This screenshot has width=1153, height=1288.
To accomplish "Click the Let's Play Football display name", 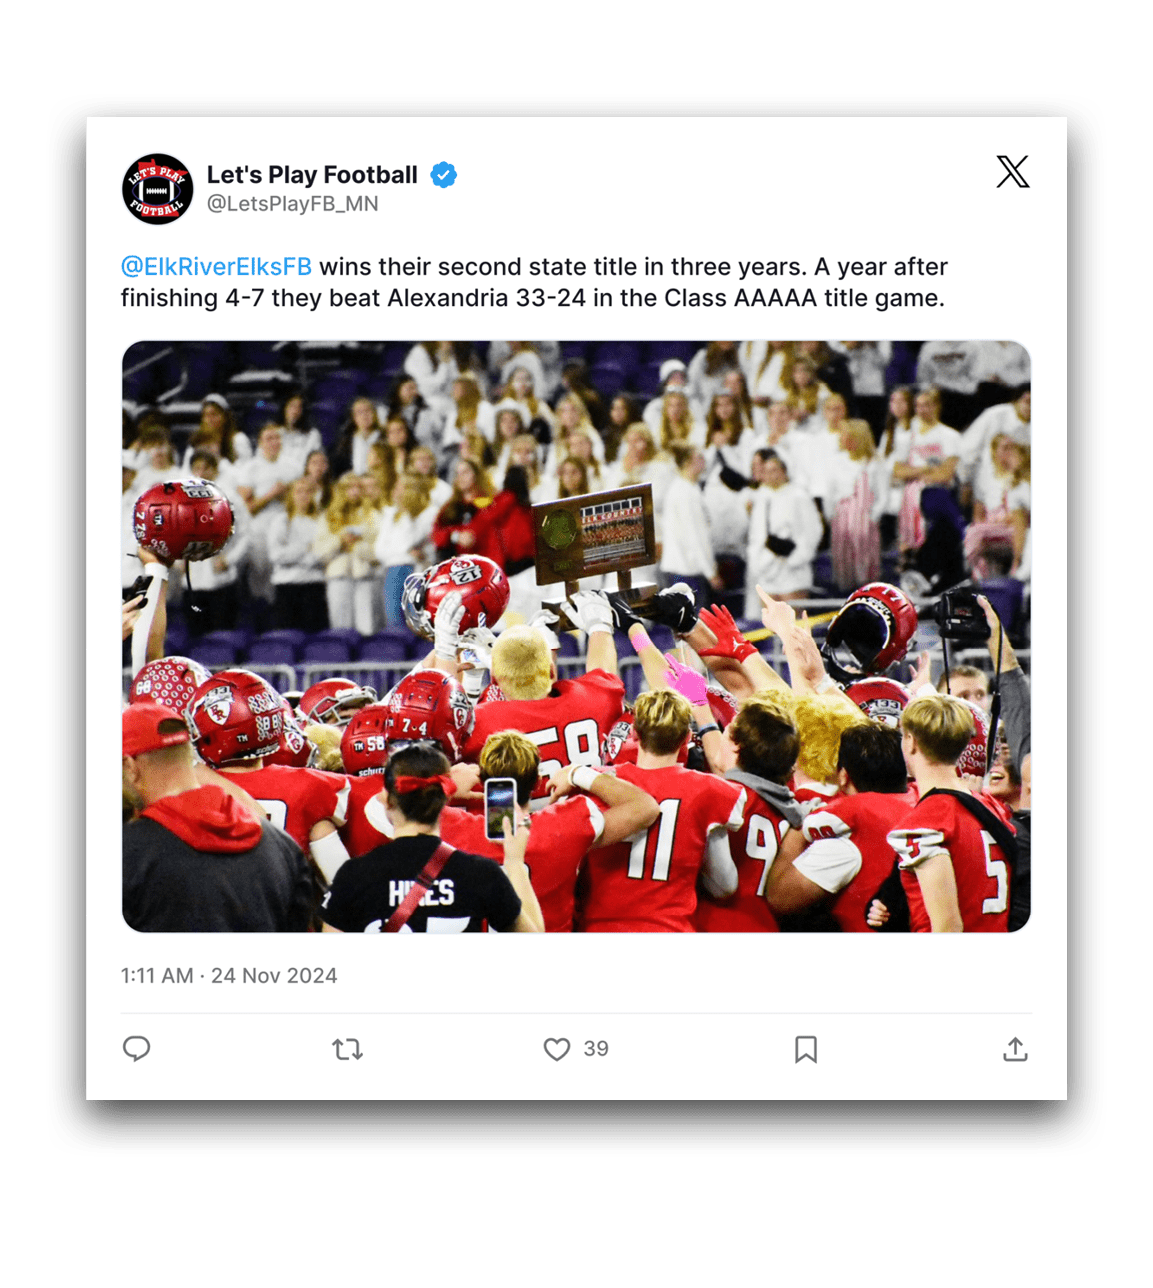I will tap(312, 175).
